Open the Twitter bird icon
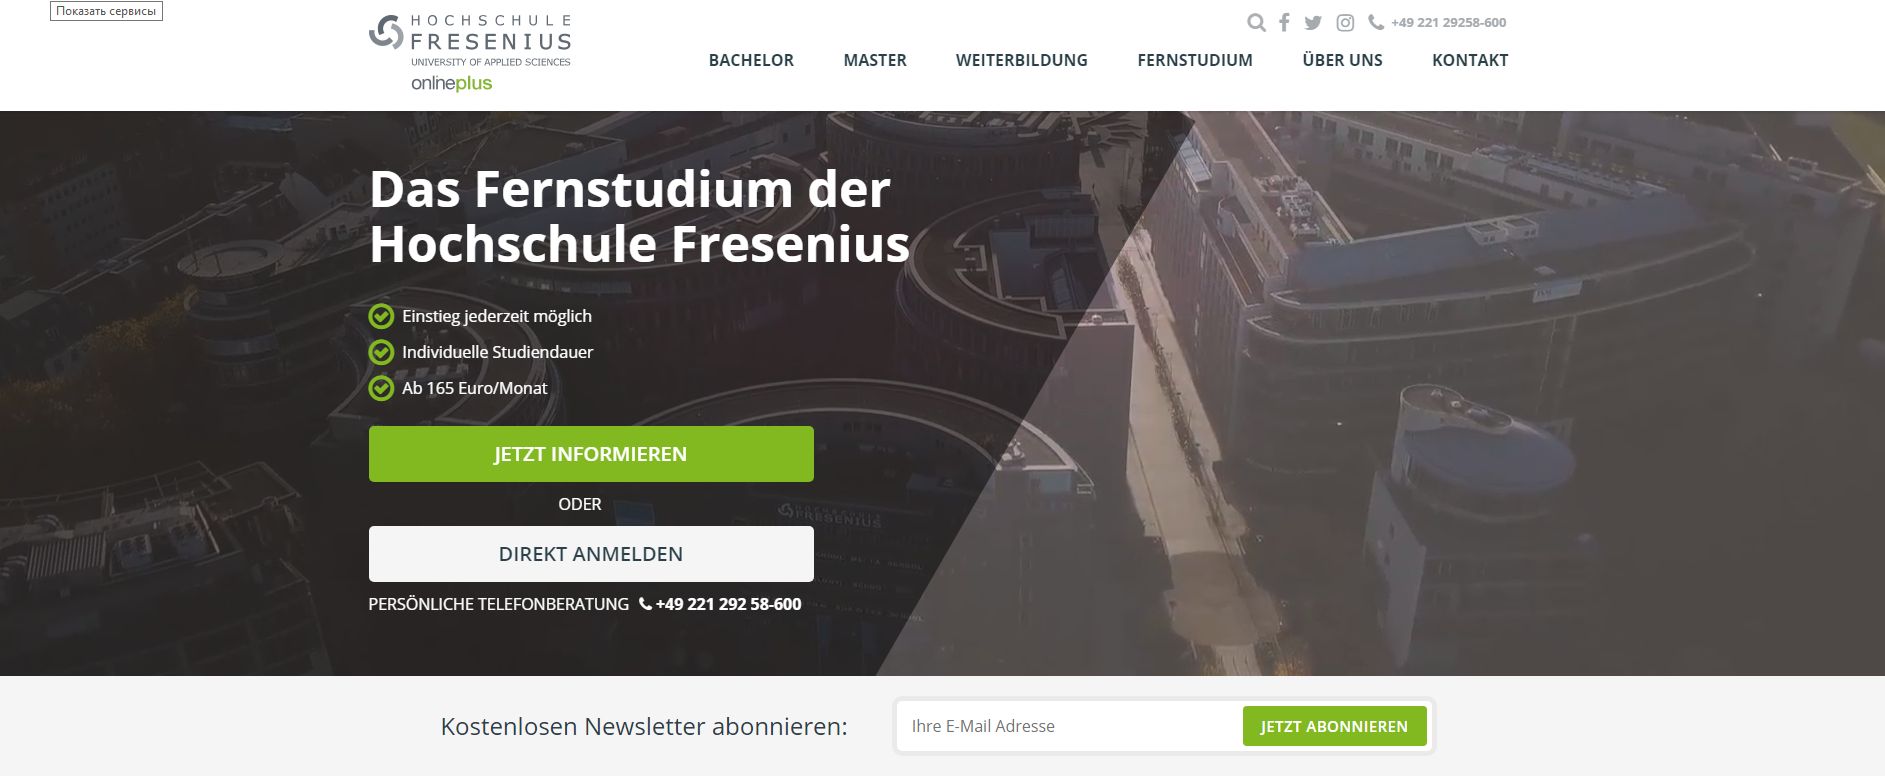 [x=1313, y=23]
